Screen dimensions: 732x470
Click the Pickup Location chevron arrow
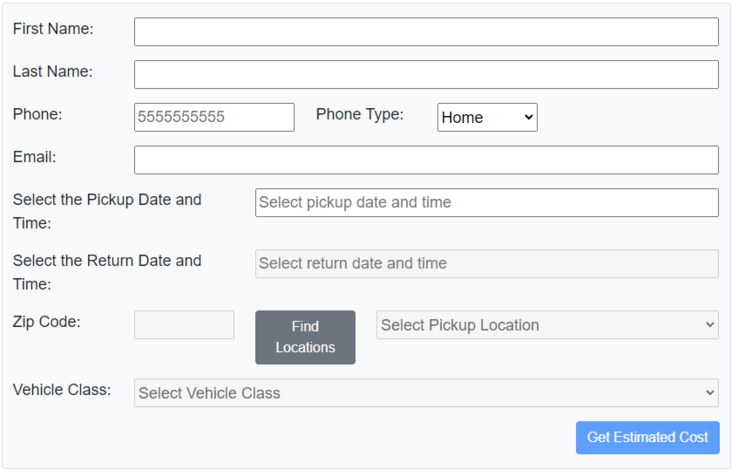(x=710, y=324)
